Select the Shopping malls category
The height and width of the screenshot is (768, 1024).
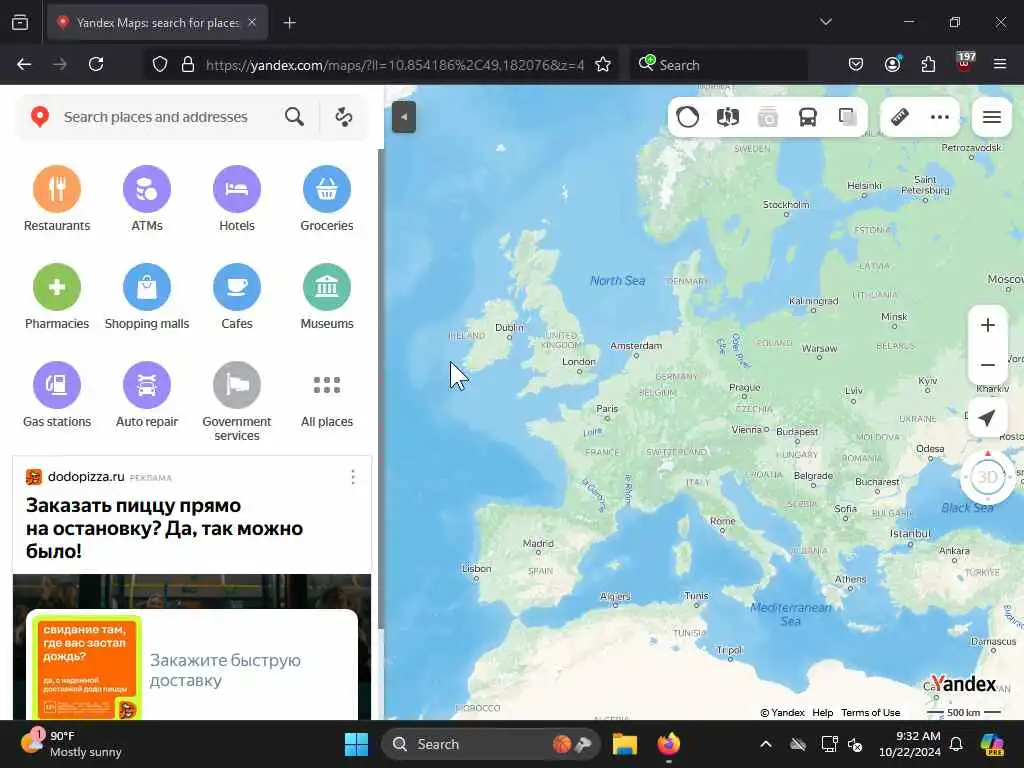pos(147,296)
